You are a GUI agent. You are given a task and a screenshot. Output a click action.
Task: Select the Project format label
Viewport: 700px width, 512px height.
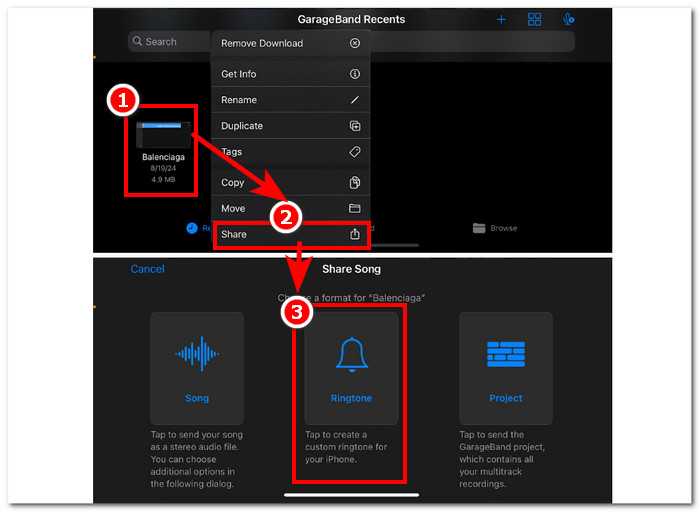[x=506, y=398]
